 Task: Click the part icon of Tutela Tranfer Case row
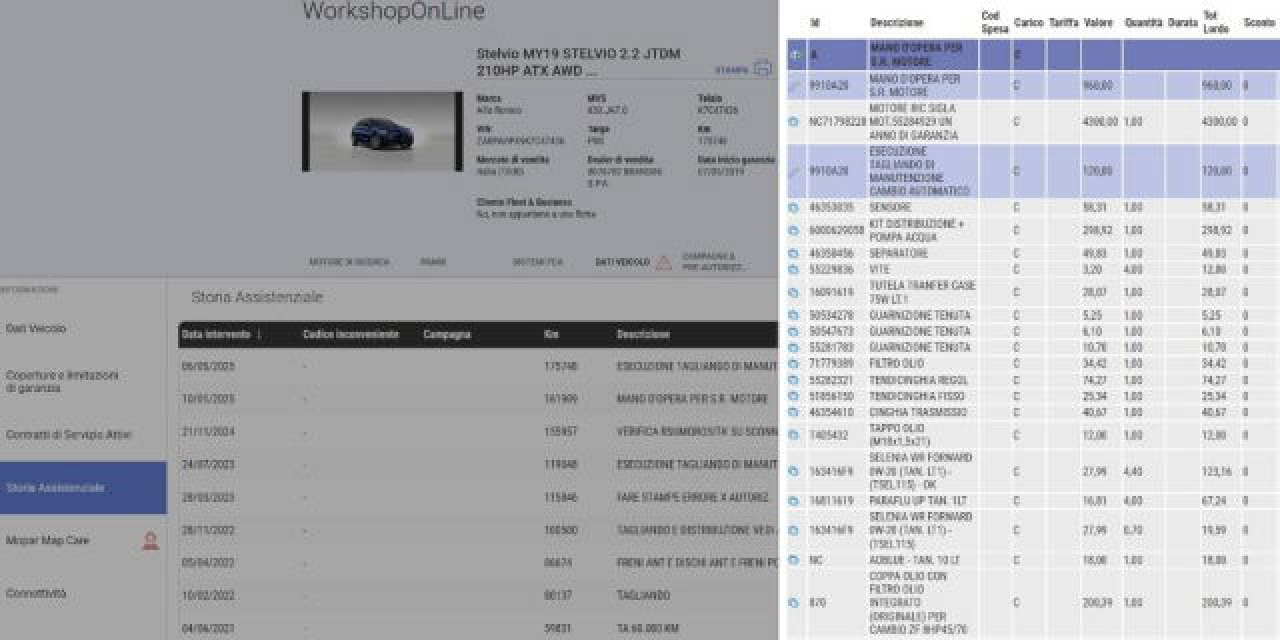pos(794,293)
